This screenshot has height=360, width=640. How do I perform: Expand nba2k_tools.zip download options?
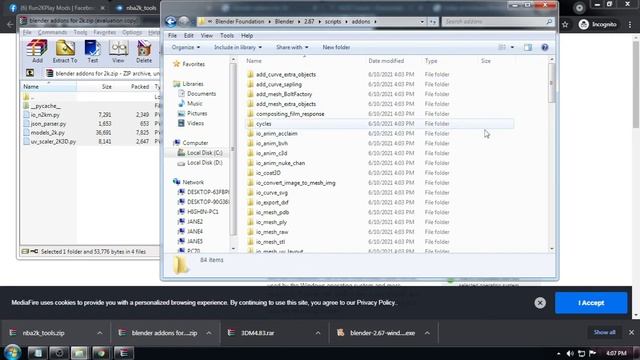coord(100,333)
